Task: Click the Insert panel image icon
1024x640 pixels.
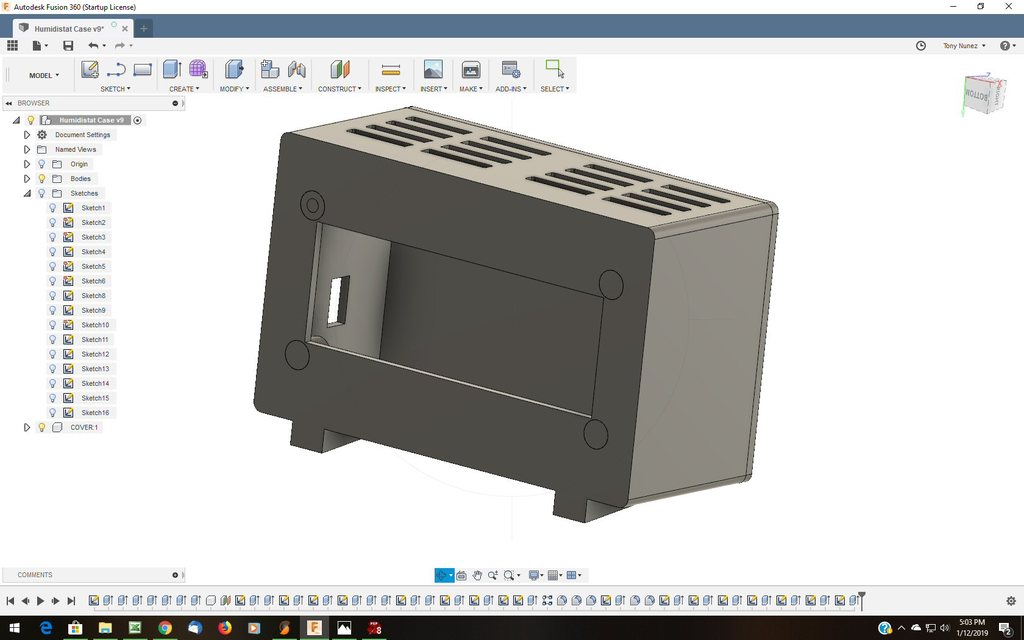Action: pos(433,68)
